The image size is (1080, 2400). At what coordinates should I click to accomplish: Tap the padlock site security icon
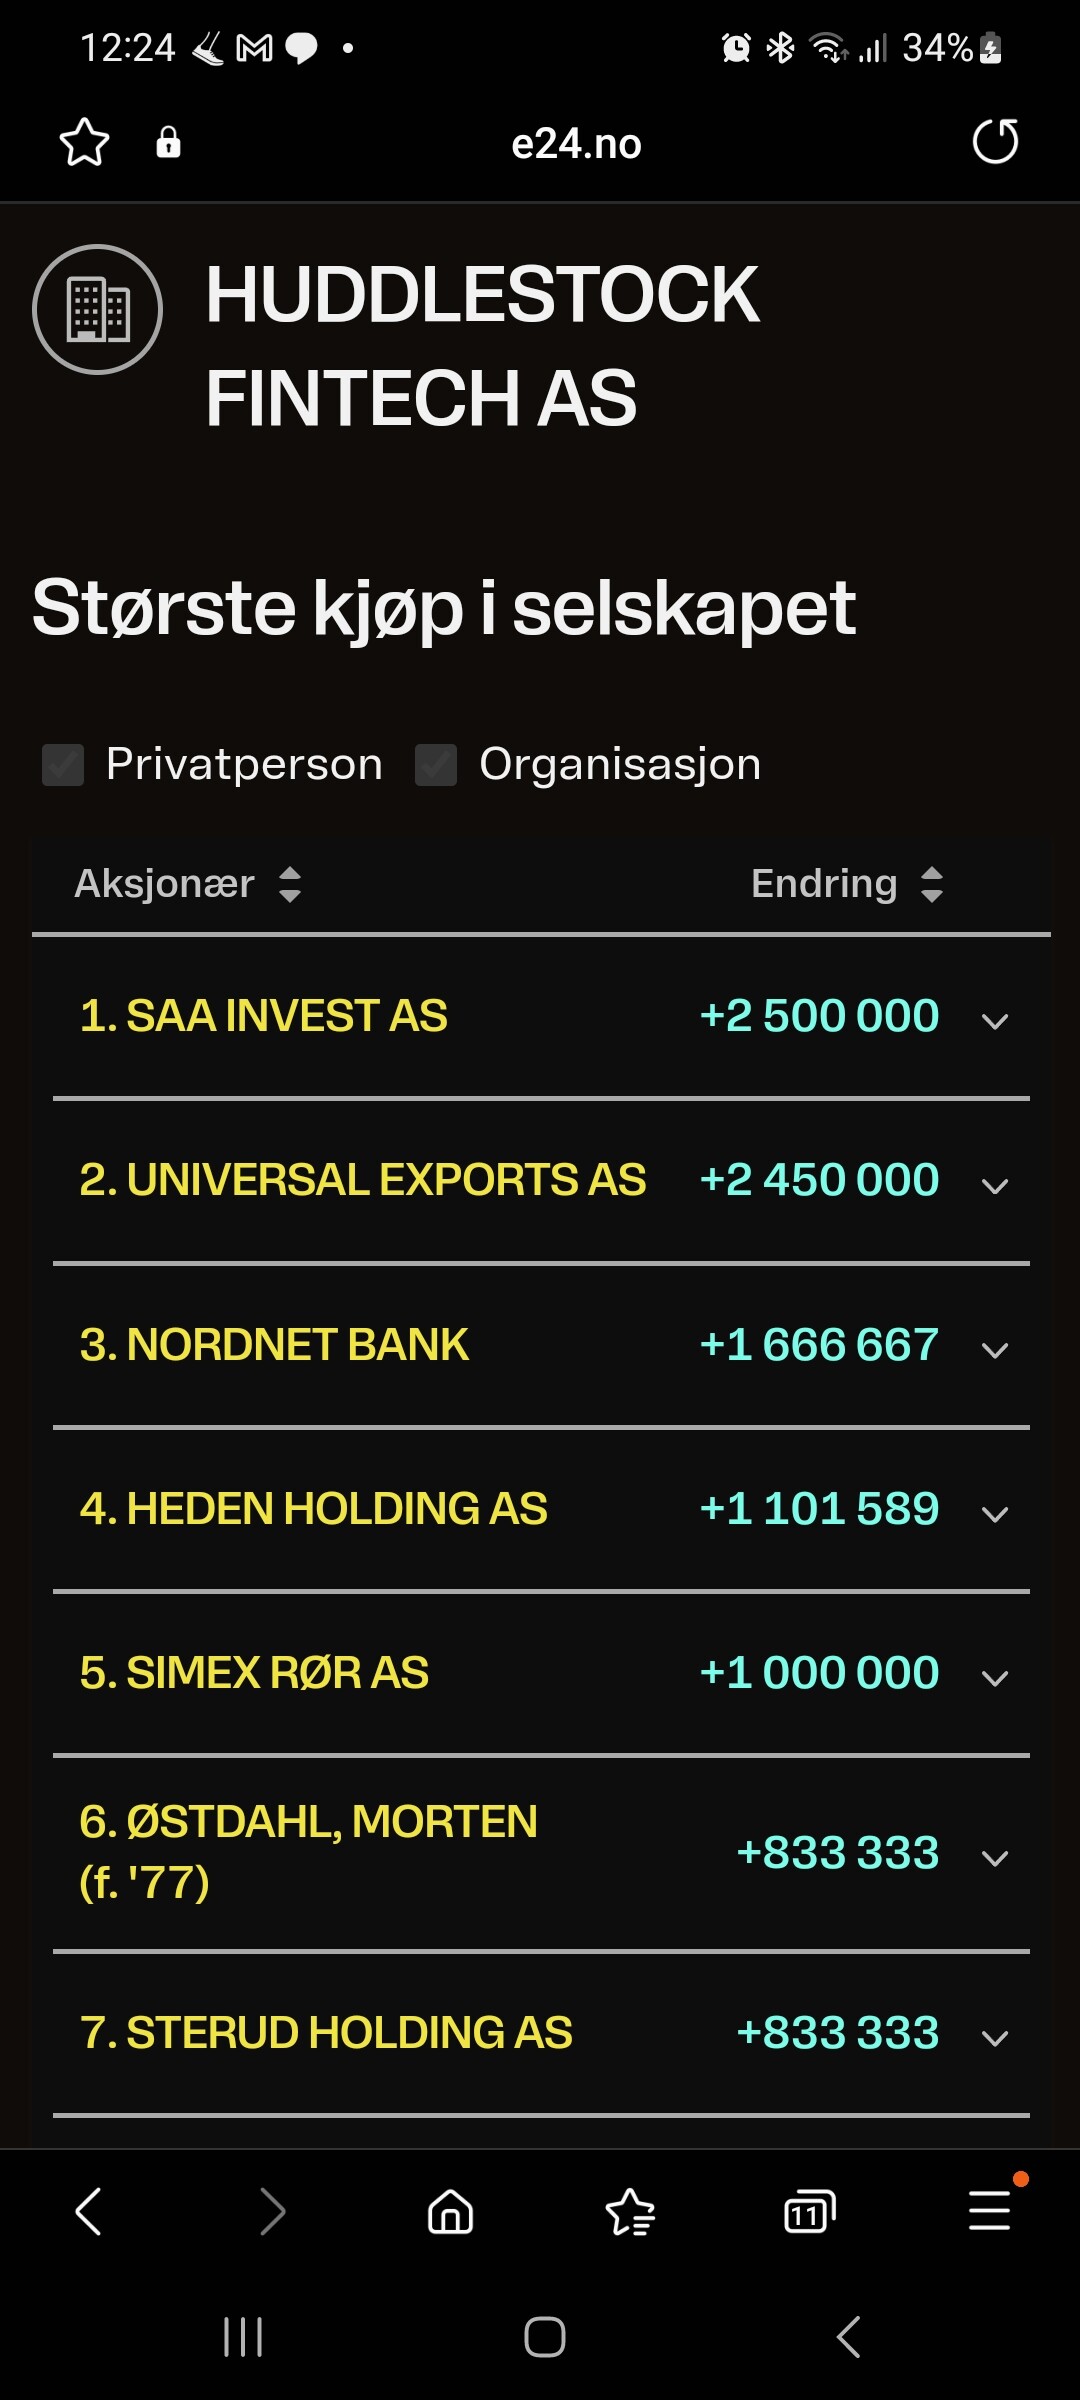(169, 142)
